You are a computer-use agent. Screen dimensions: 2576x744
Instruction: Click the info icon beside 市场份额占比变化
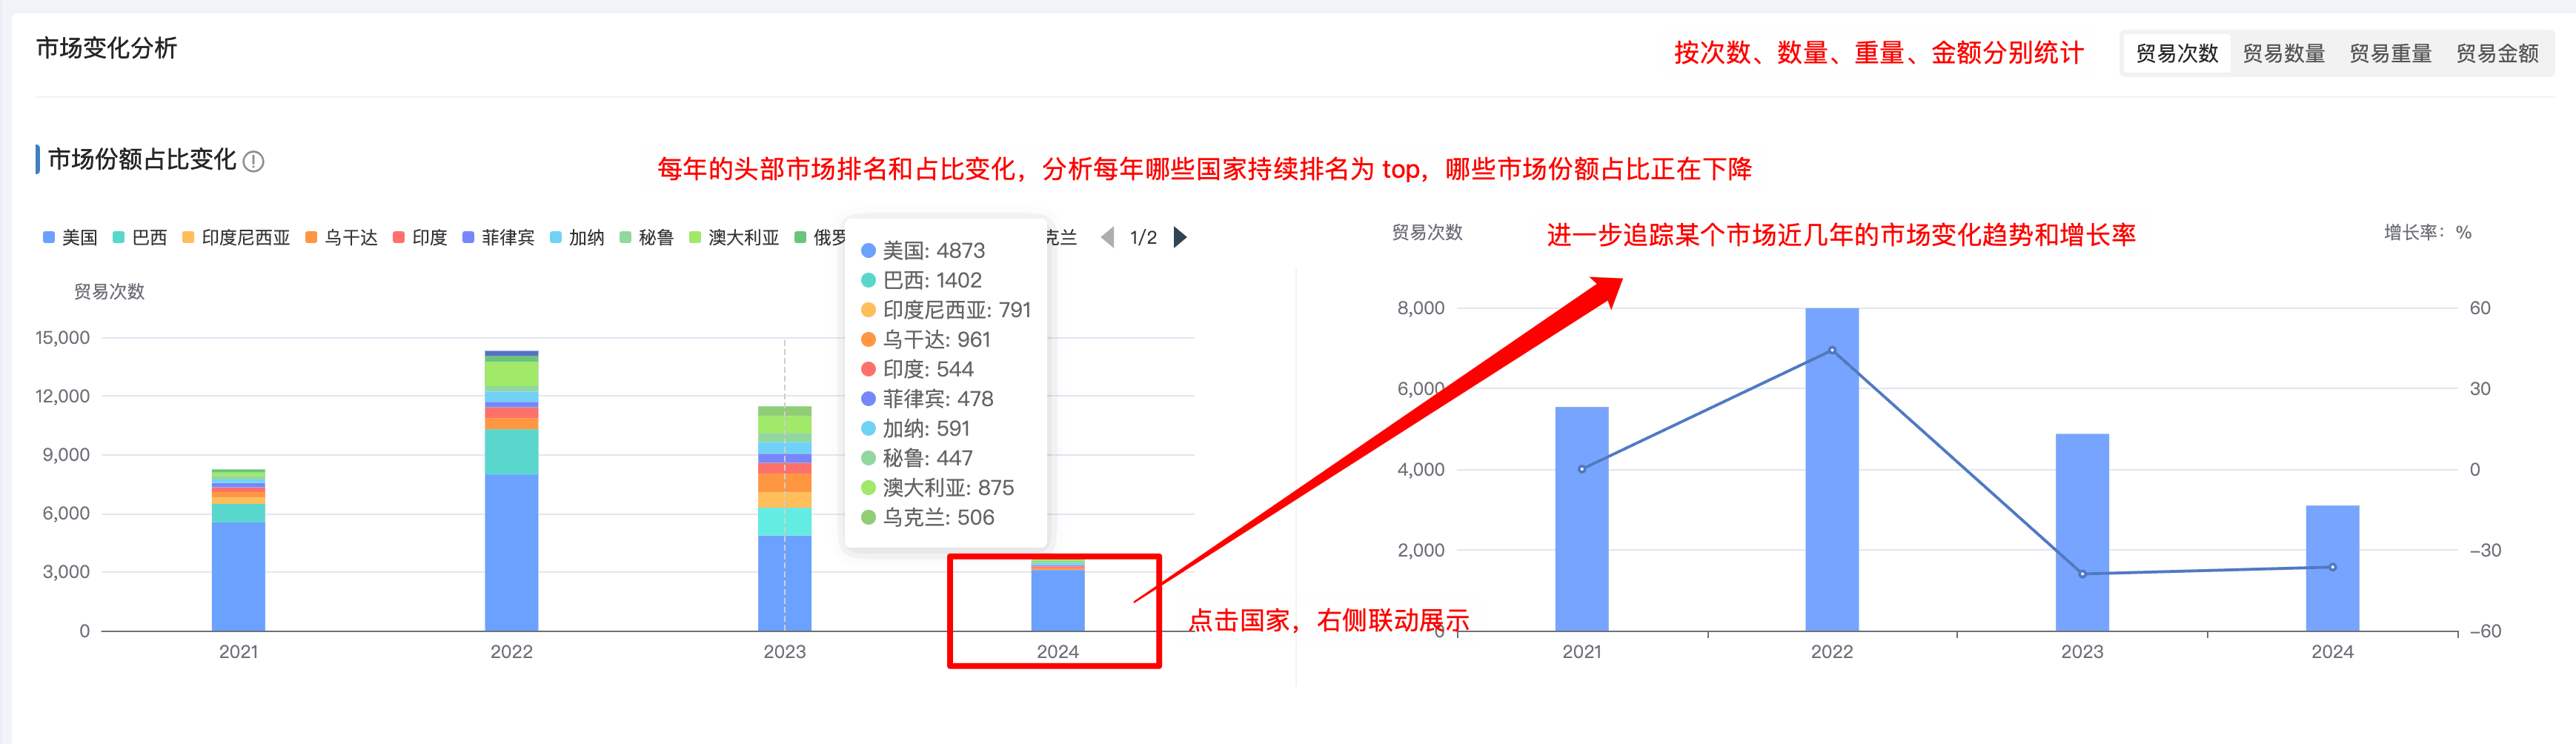tap(254, 161)
